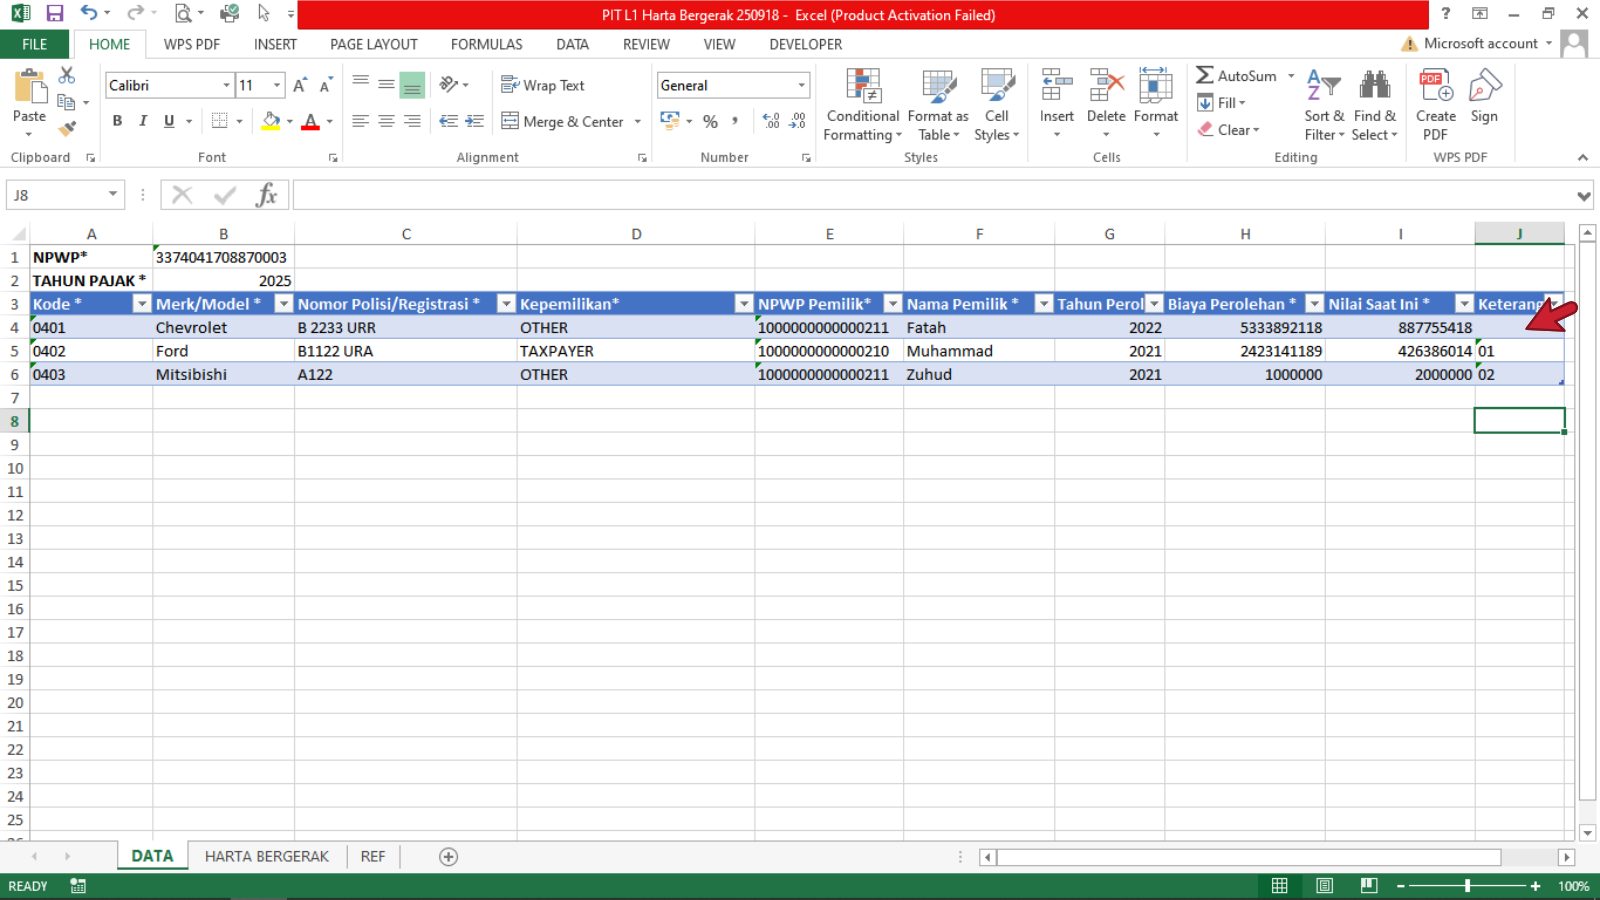
Task: Click the Microsoft account button
Action: point(1479,44)
